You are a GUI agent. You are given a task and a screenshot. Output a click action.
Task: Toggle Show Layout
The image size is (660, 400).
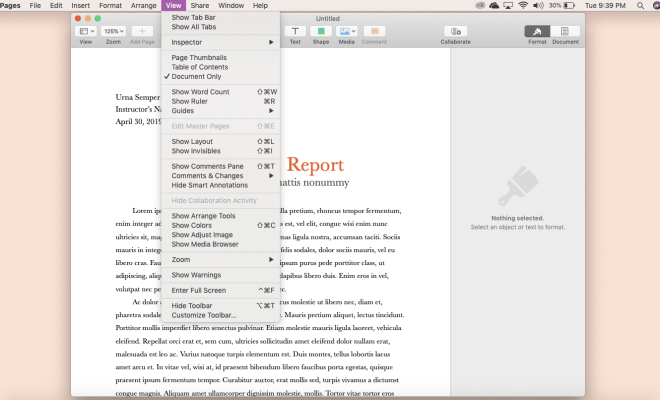pos(221,141)
